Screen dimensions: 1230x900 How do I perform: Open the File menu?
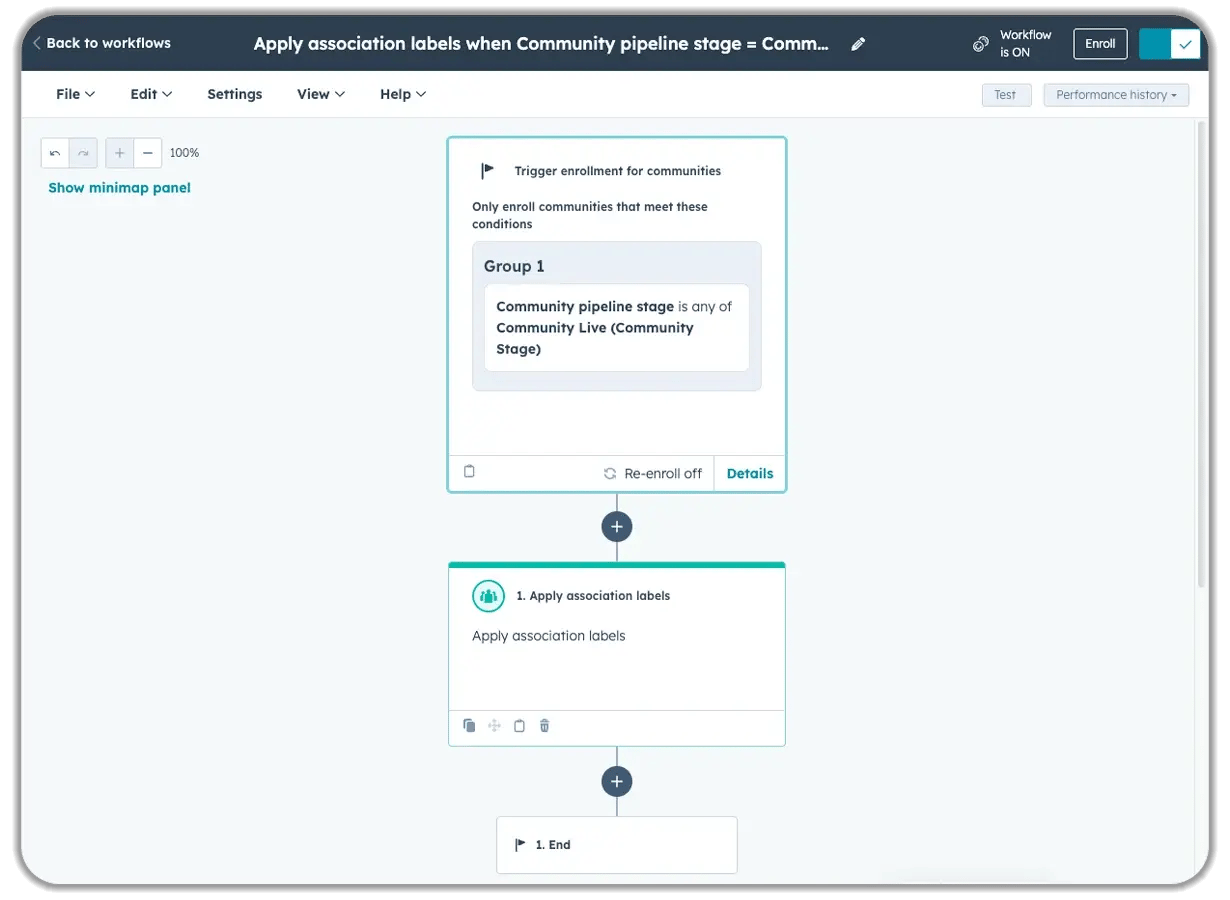coord(74,93)
